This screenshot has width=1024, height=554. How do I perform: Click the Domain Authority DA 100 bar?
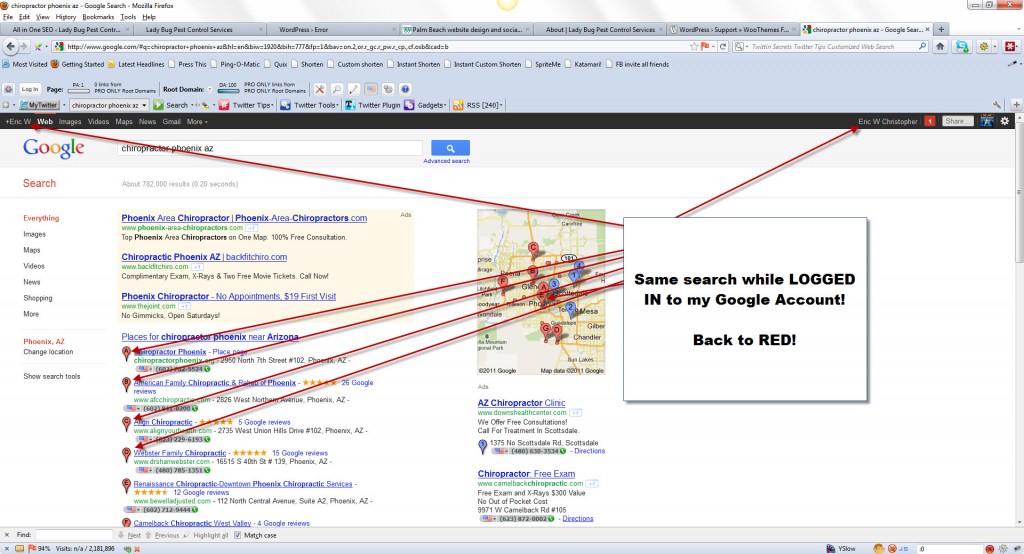(228, 90)
